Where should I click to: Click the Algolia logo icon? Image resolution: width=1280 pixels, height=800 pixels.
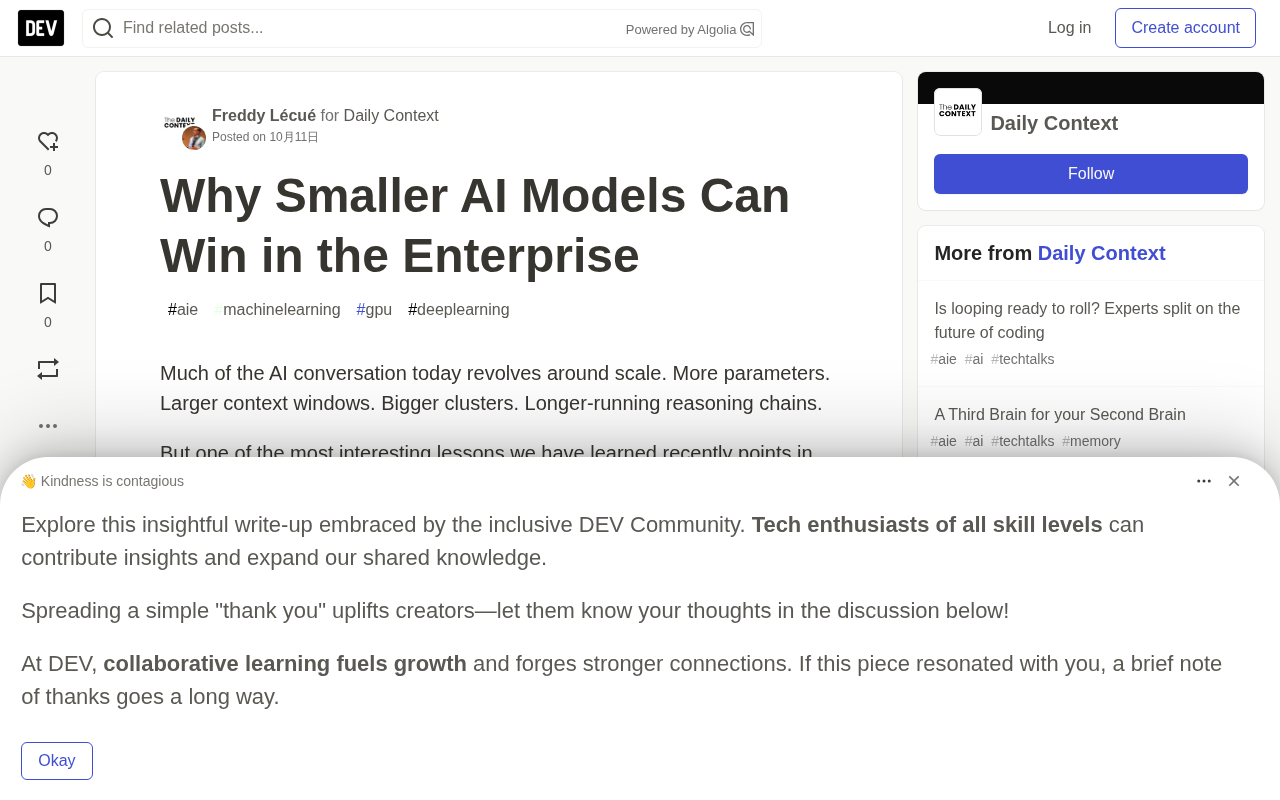click(747, 29)
